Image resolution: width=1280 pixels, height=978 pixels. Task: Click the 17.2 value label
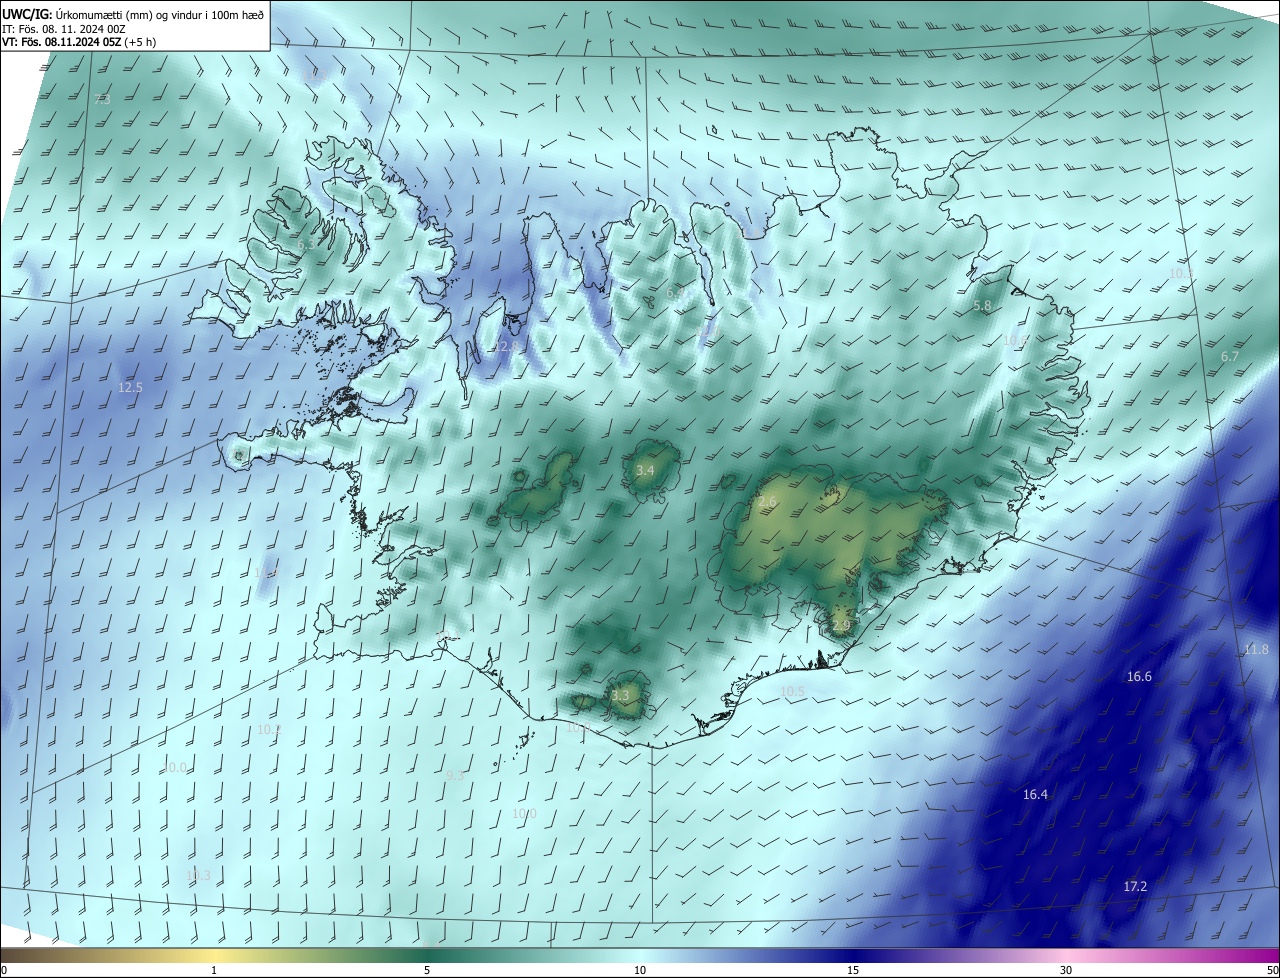[1135, 887]
